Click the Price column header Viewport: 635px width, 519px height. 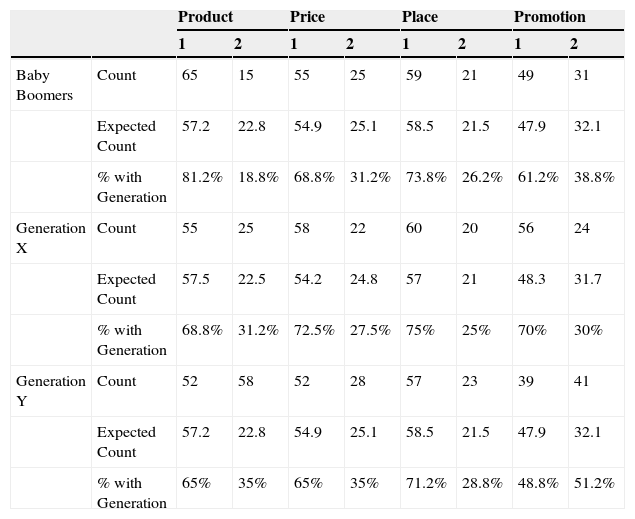pyautogui.click(x=307, y=17)
